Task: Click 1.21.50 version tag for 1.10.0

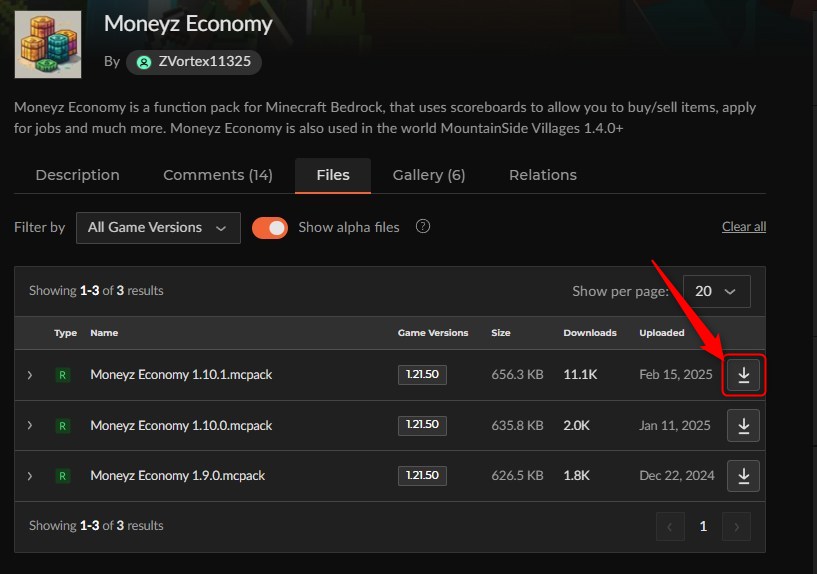Action: tap(422, 425)
